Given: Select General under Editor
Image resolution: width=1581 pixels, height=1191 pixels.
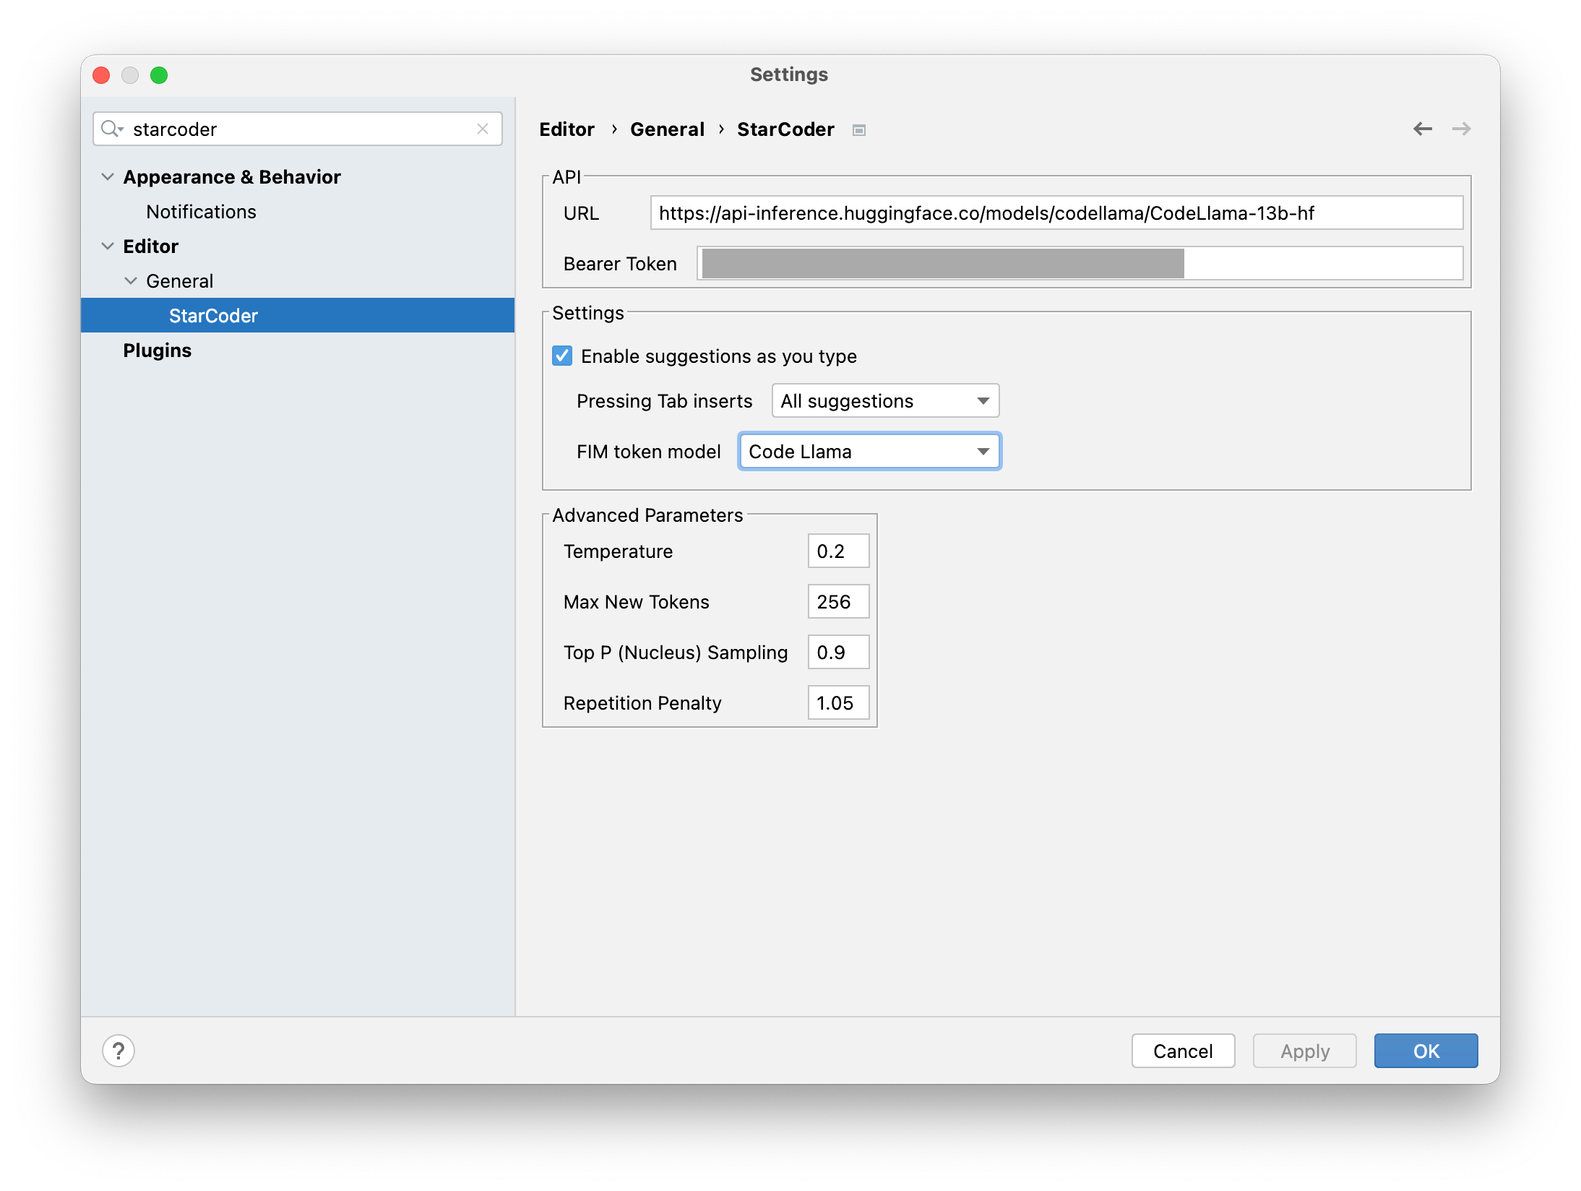Looking at the screenshot, I should (180, 281).
